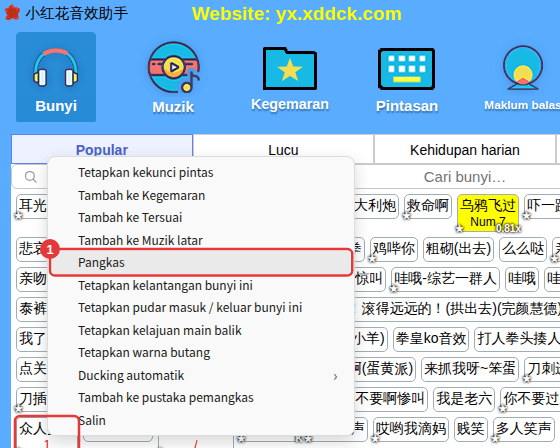Play the 刀插 sound button
Viewport: 560px width, 448px height.
coord(32,398)
